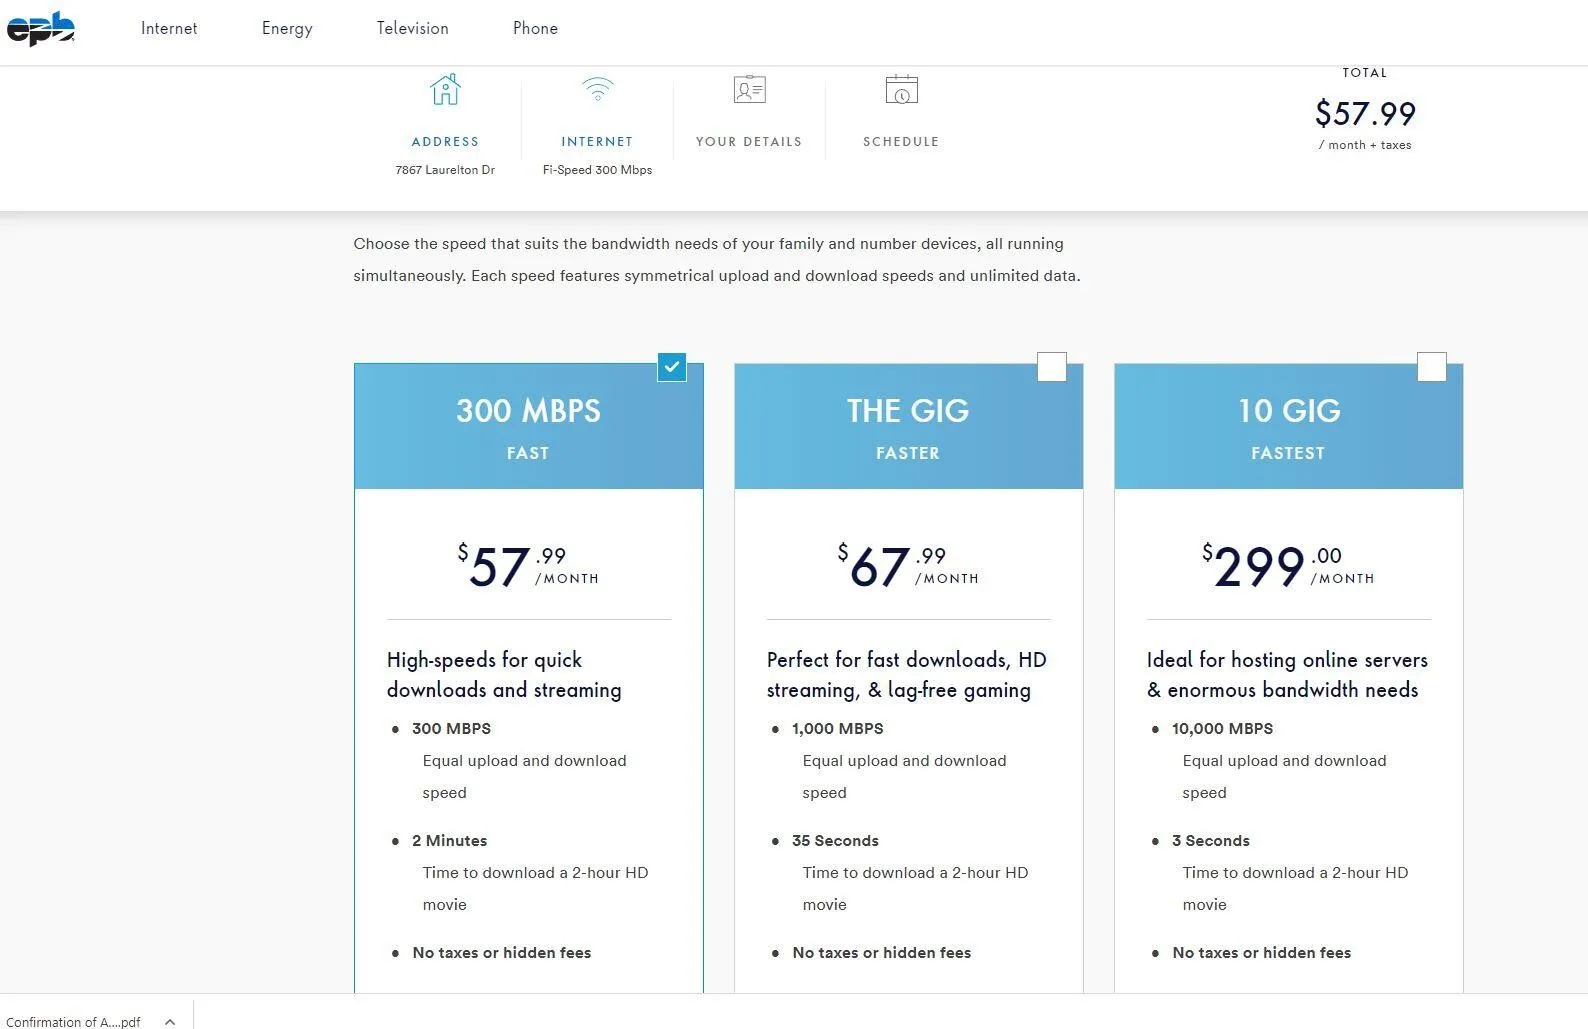Select The Gig plan checkbox
The height and width of the screenshot is (1029, 1588).
click(1052, 367)
